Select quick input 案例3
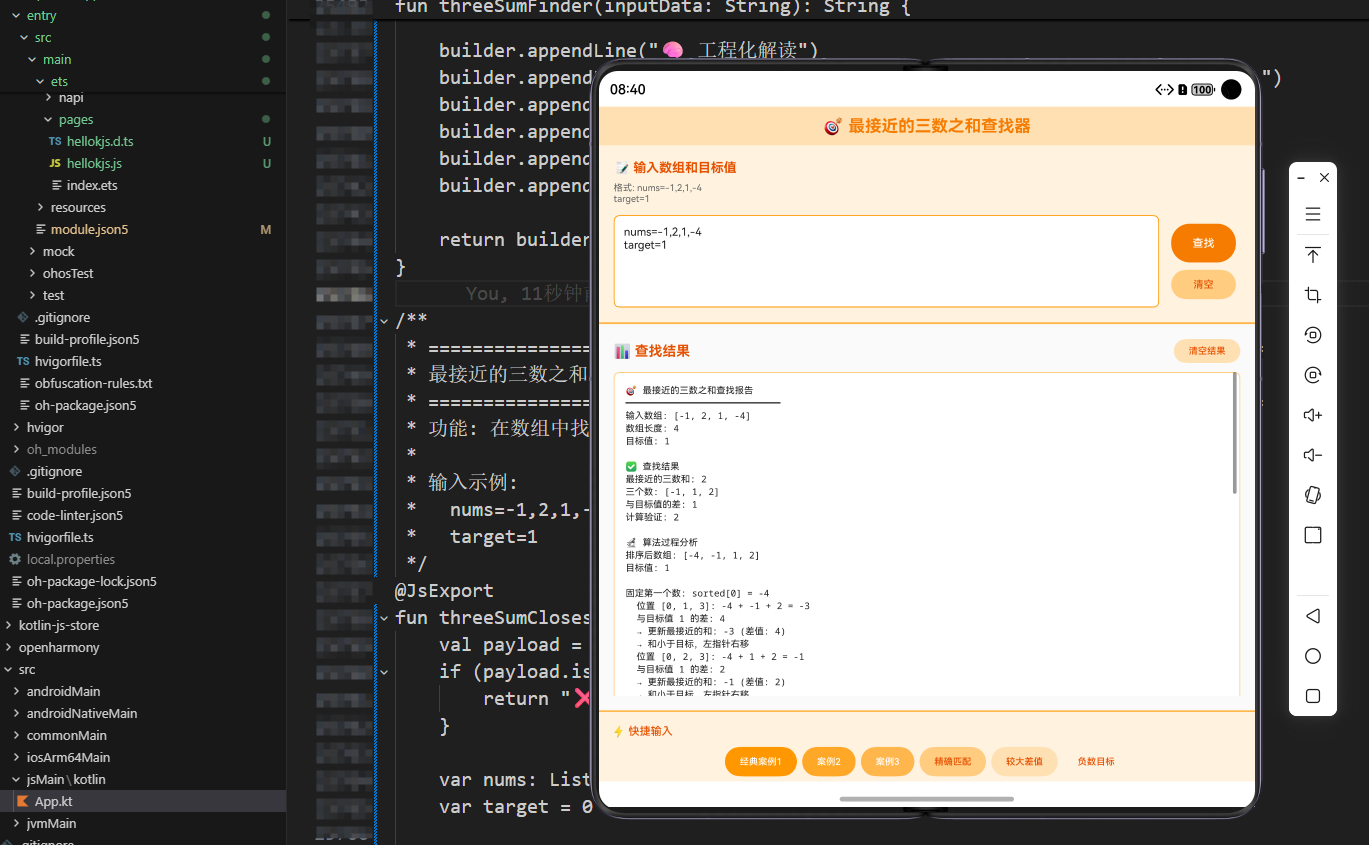The image size is (1369, 845). pos(887,761)
